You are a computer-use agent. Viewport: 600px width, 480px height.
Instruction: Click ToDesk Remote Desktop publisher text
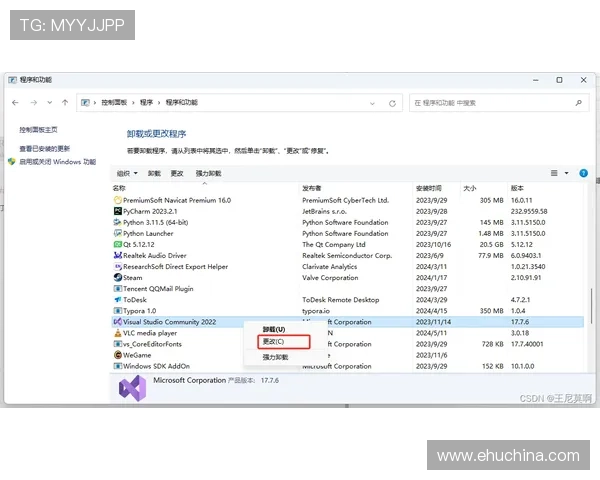[341, 300]
